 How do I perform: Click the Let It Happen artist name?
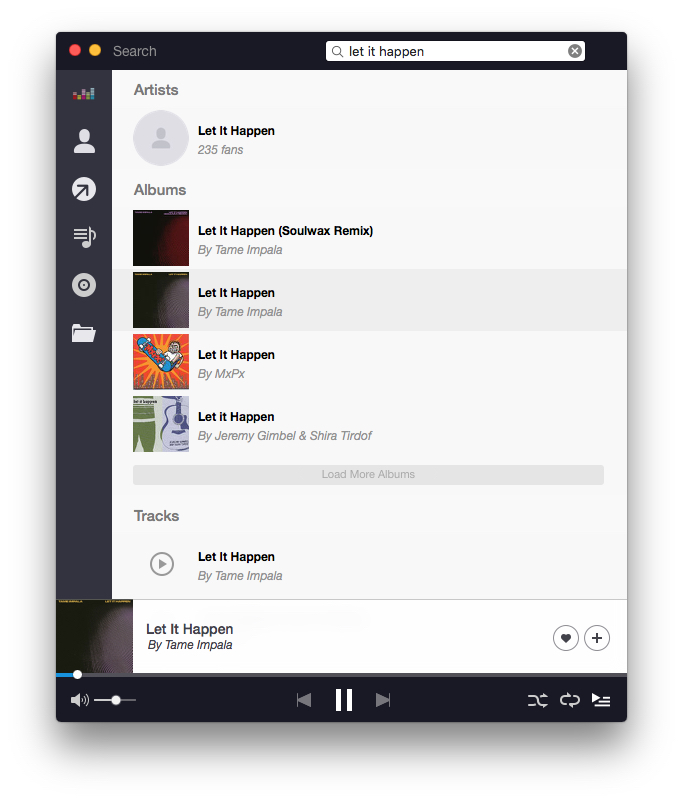(x=236, y=131)
